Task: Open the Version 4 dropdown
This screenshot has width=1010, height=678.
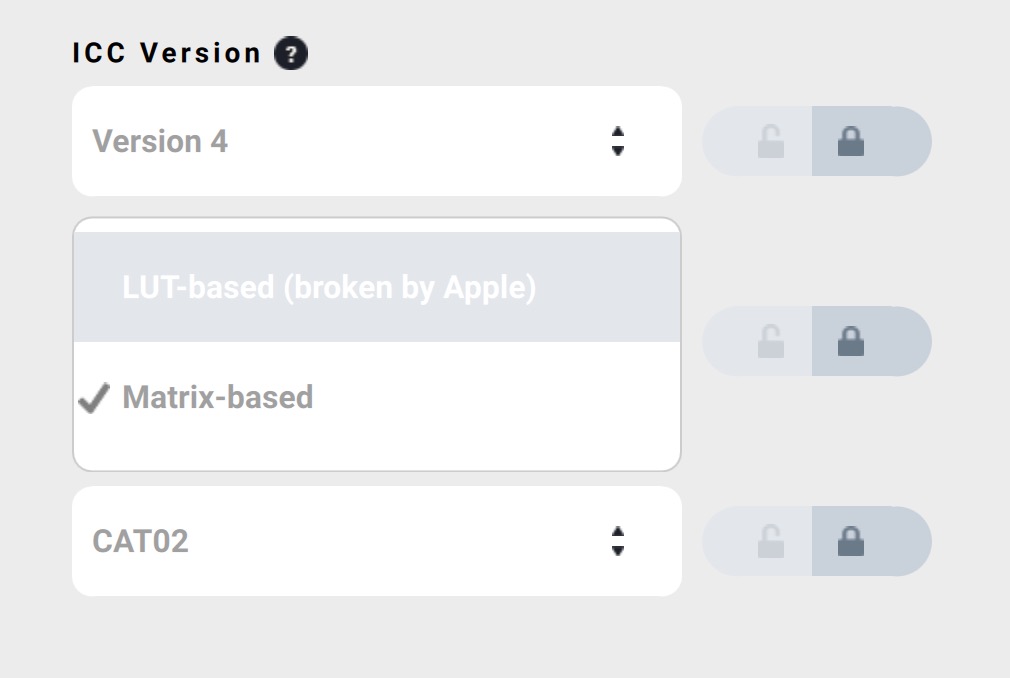Action: click(376, 141)
